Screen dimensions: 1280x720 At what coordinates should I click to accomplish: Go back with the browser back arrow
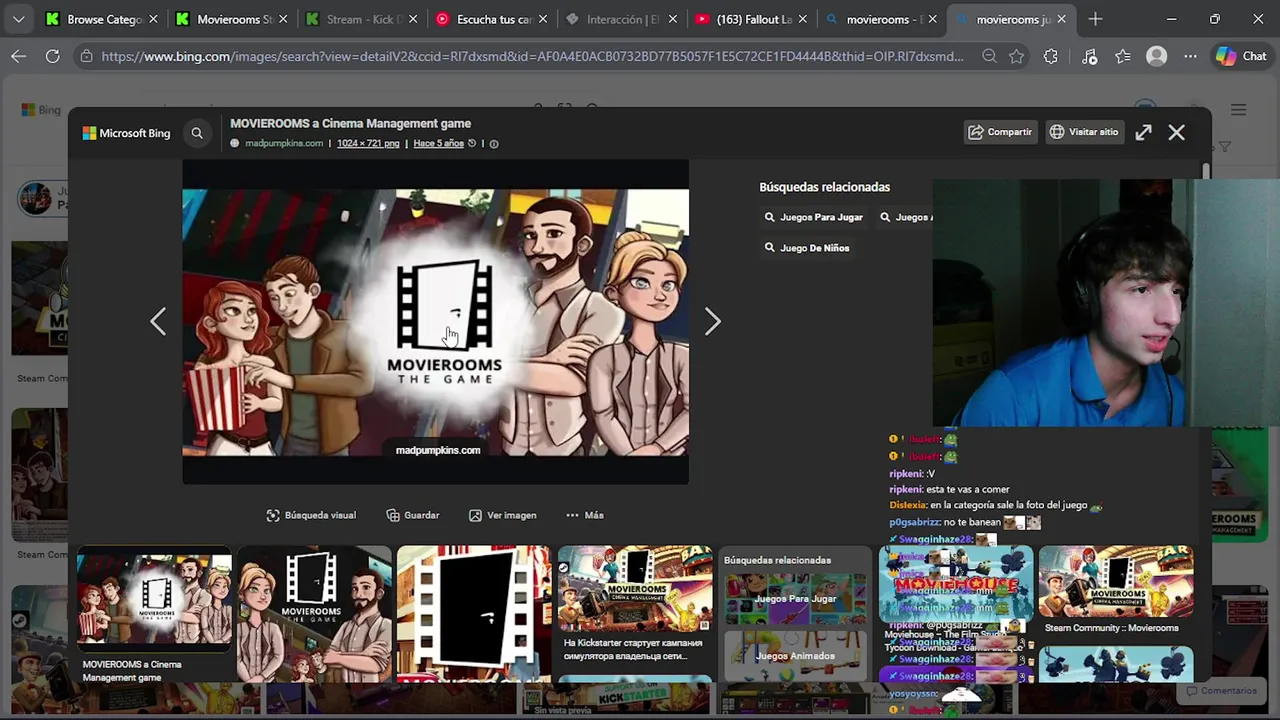pyautogui.click(x=18, y=57)
